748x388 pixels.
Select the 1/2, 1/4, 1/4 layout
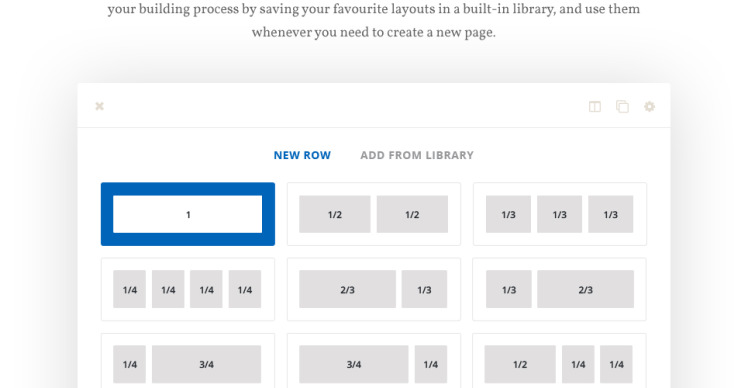[560, 361]
